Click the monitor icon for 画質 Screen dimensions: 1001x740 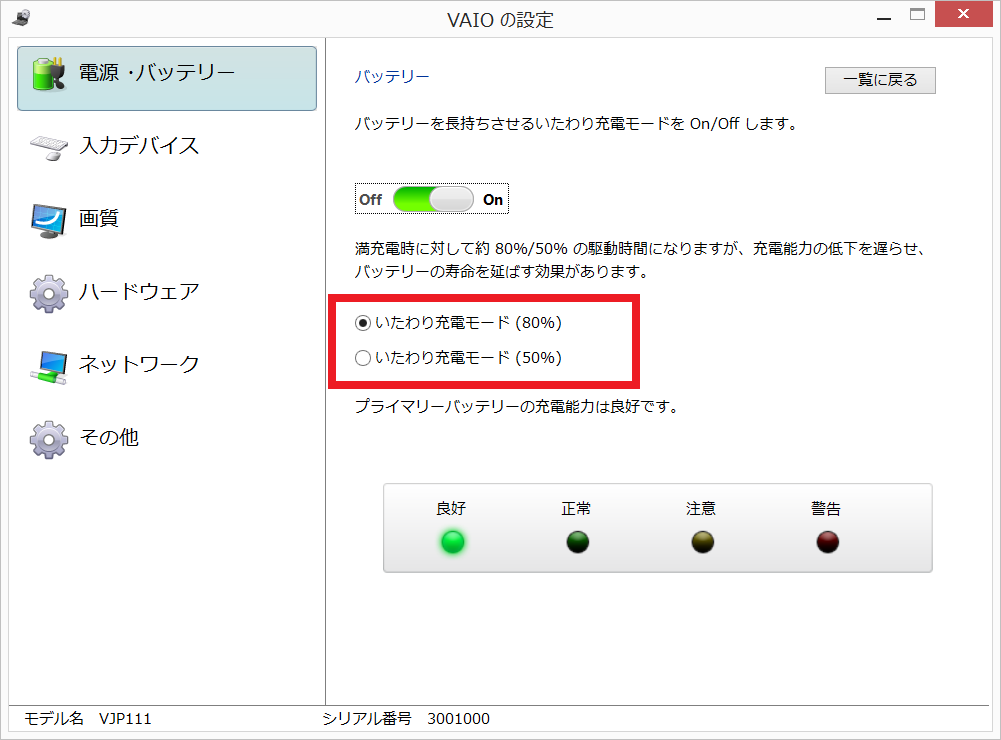pyautogui.click(x=49, y=221)
